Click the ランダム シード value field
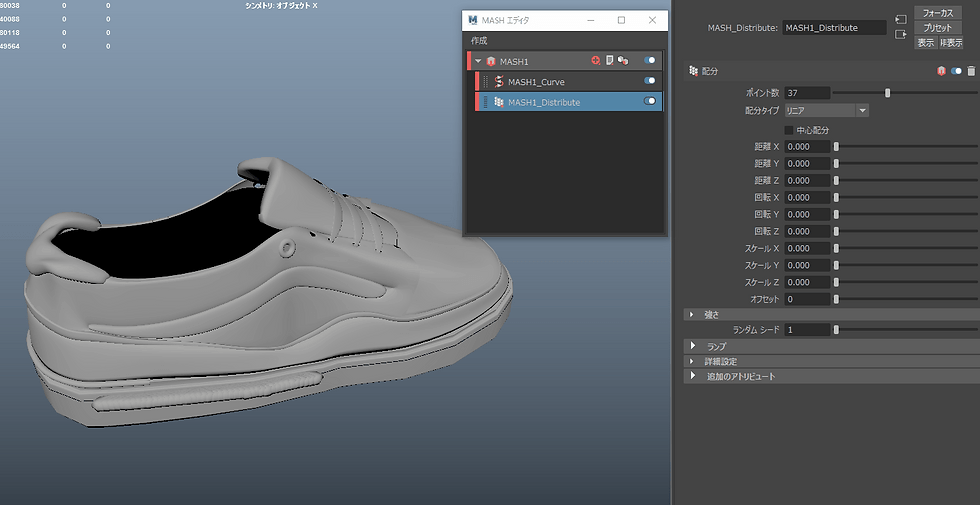Viewport: 980px width, 505px height. pos(807,329)
